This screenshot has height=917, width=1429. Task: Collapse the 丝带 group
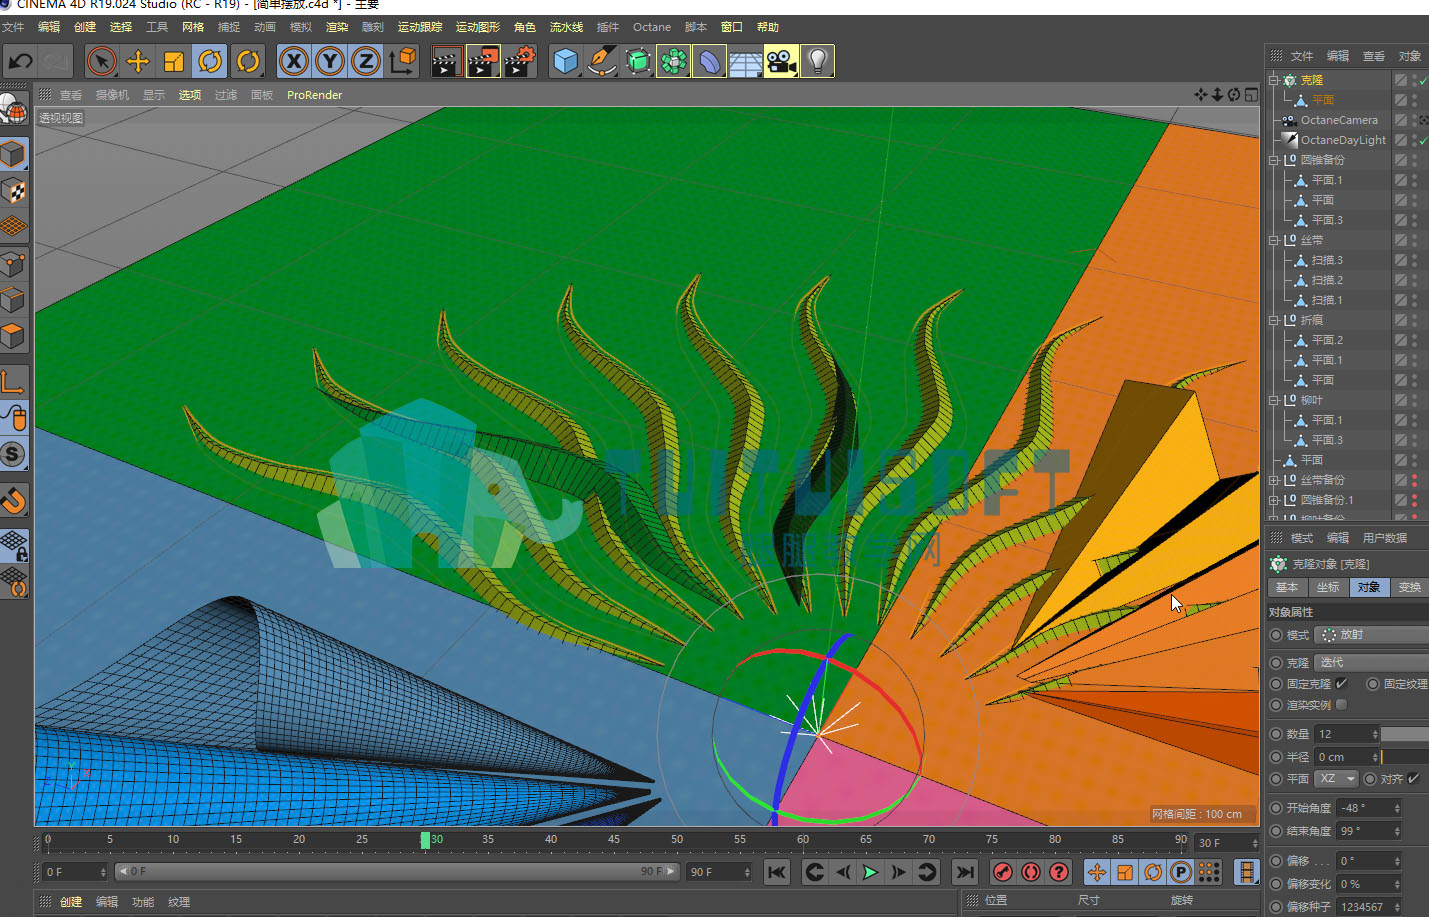(x=1274, y=240)
